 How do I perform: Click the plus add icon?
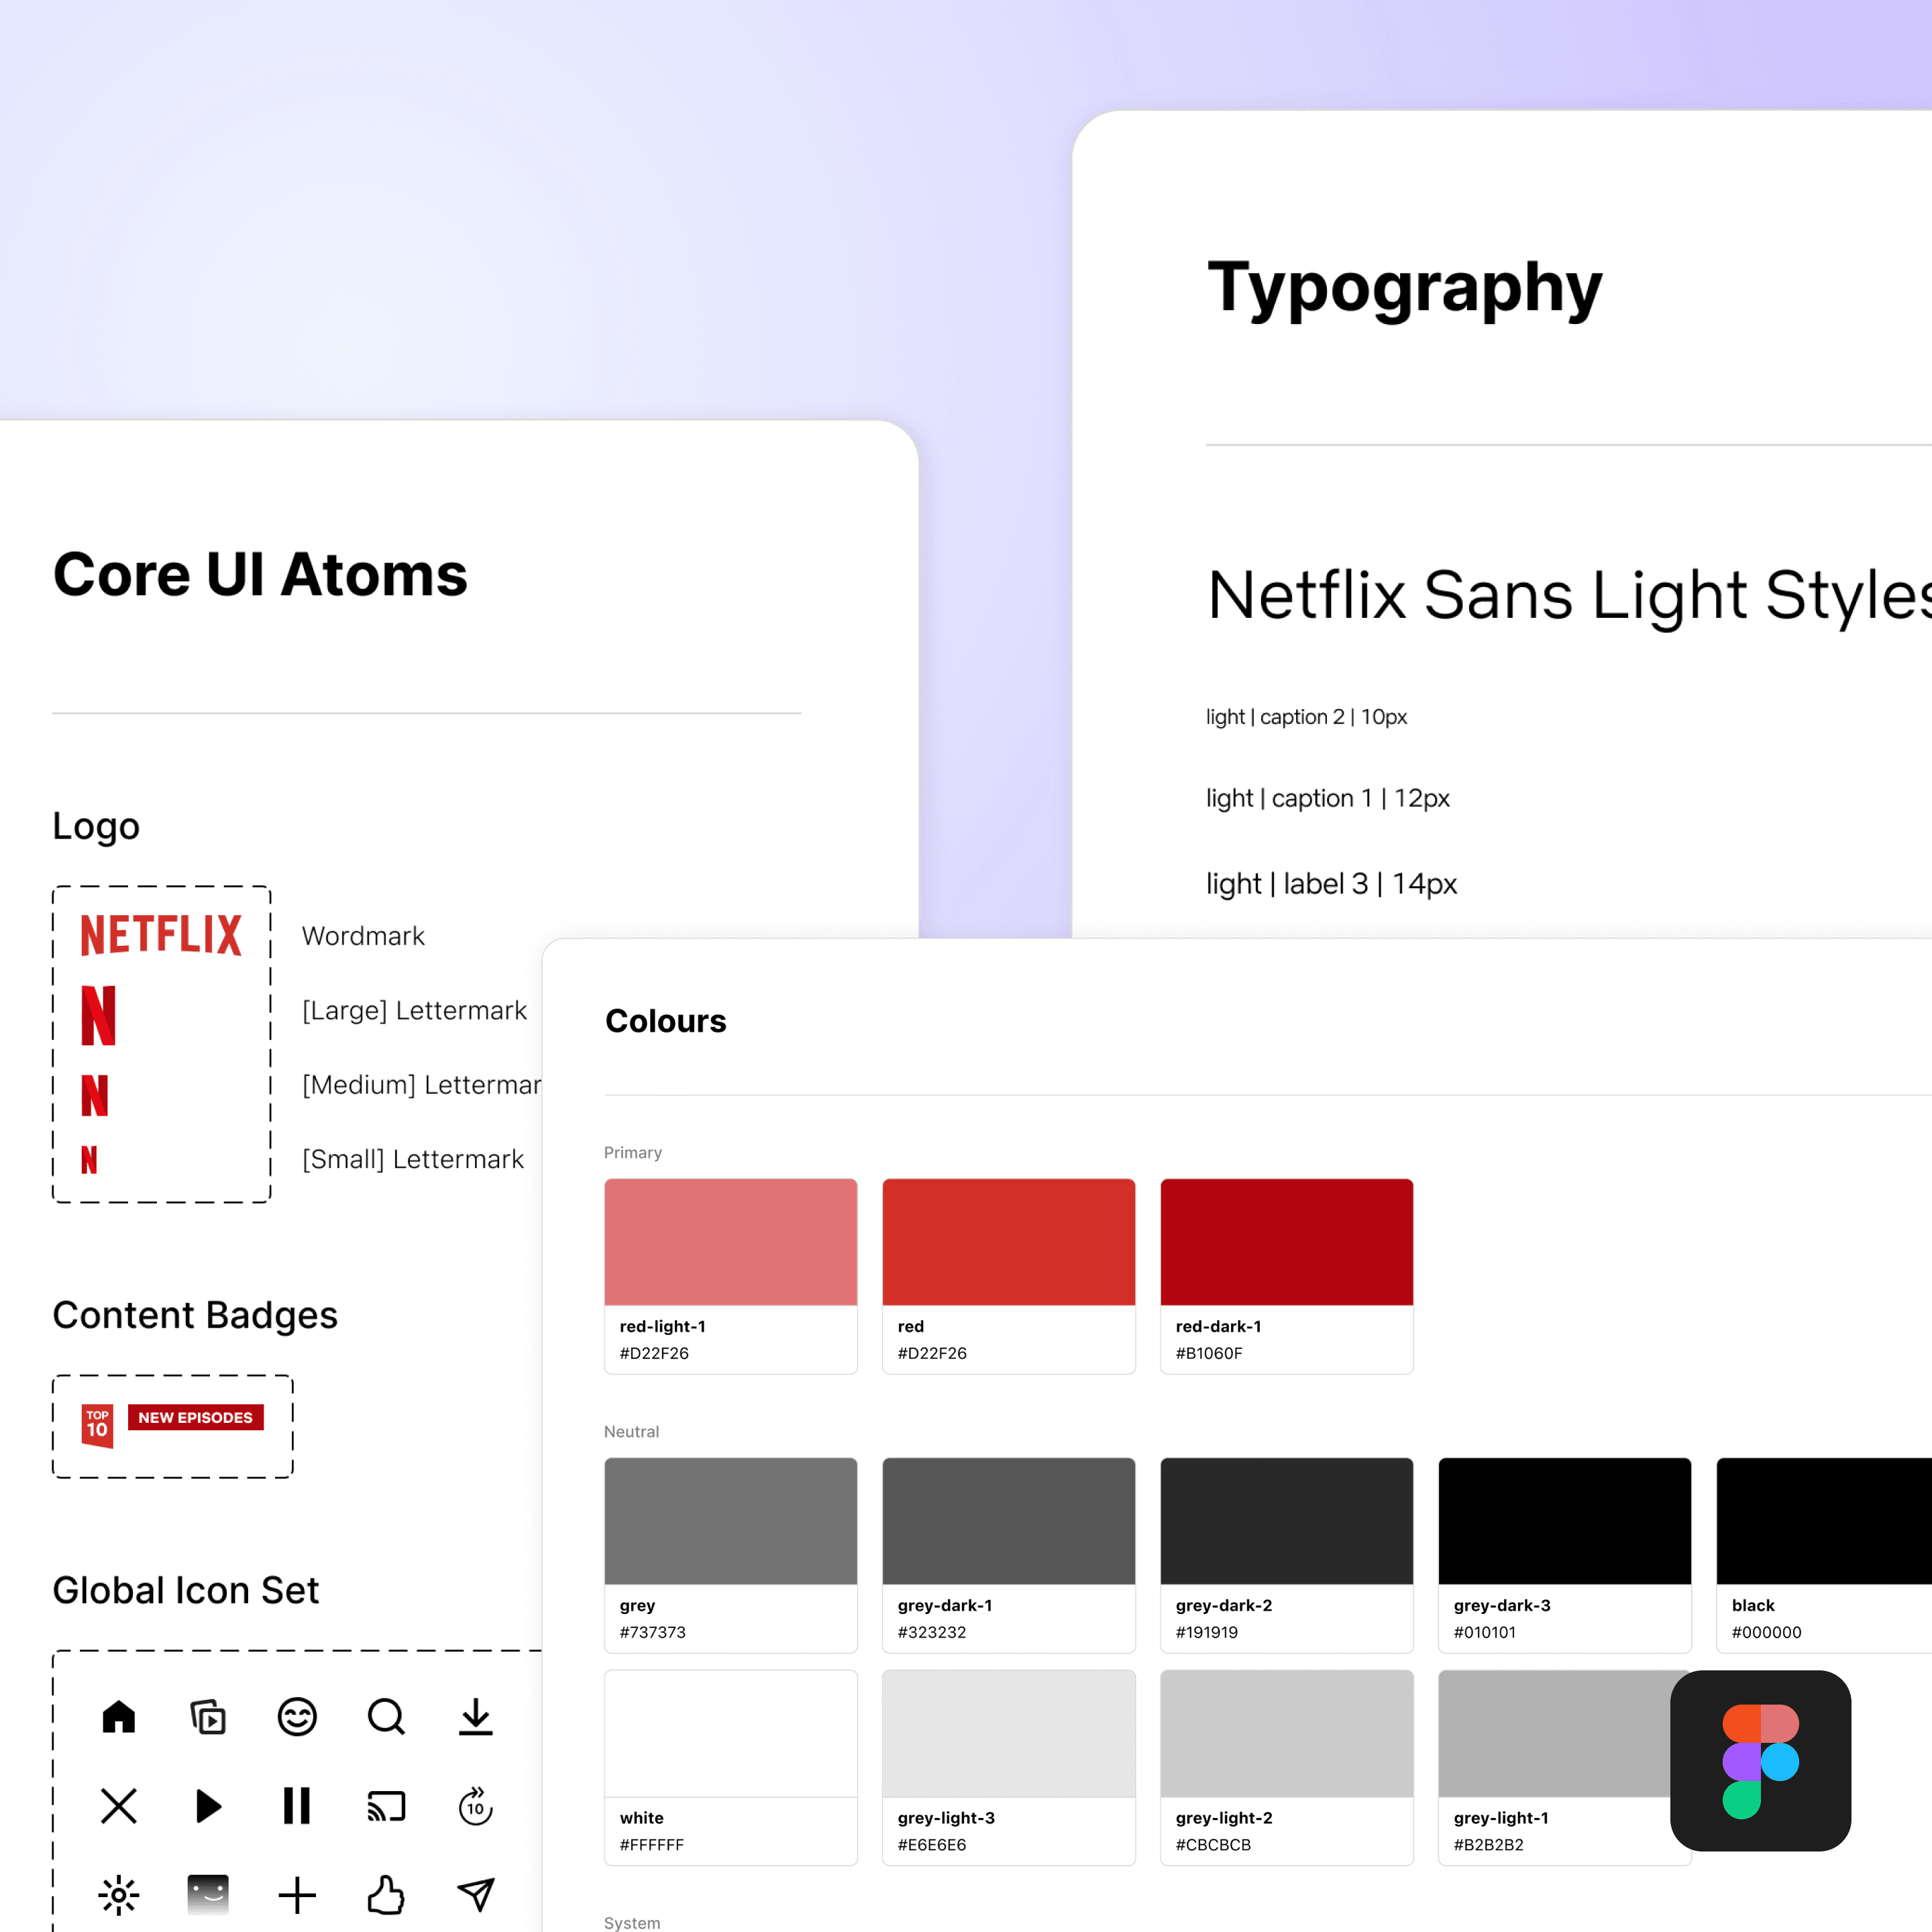tap(297, 1895)
